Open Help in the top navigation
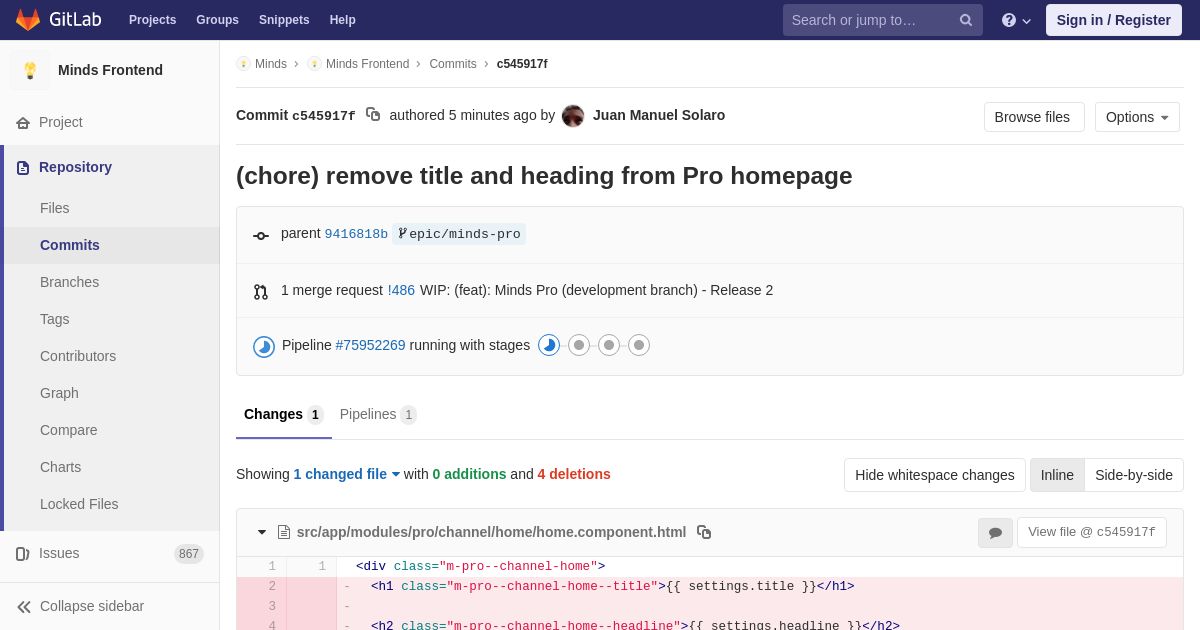The image size is (1200, 630). tap(343, 20)
